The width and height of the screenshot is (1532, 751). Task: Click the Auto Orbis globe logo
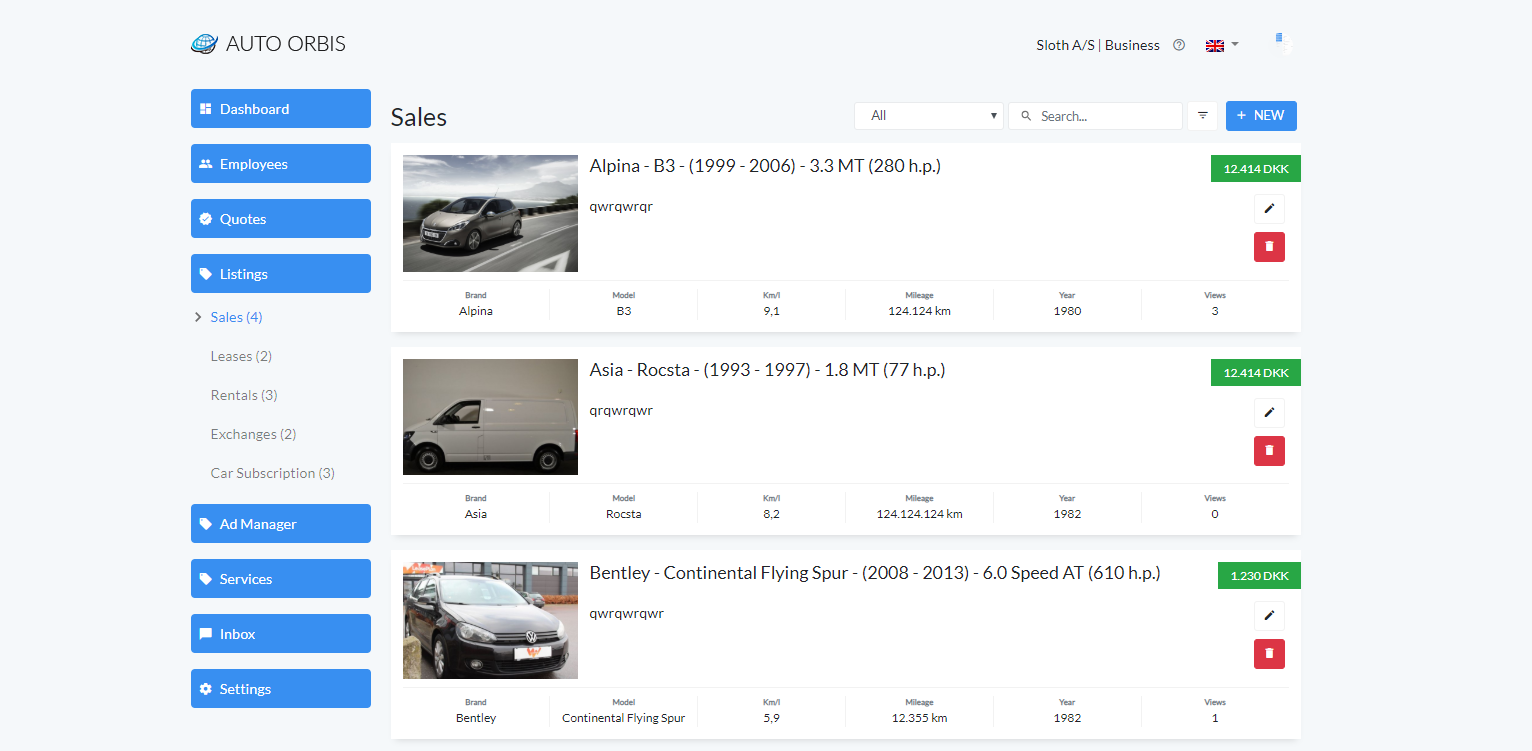pos(204,44)
